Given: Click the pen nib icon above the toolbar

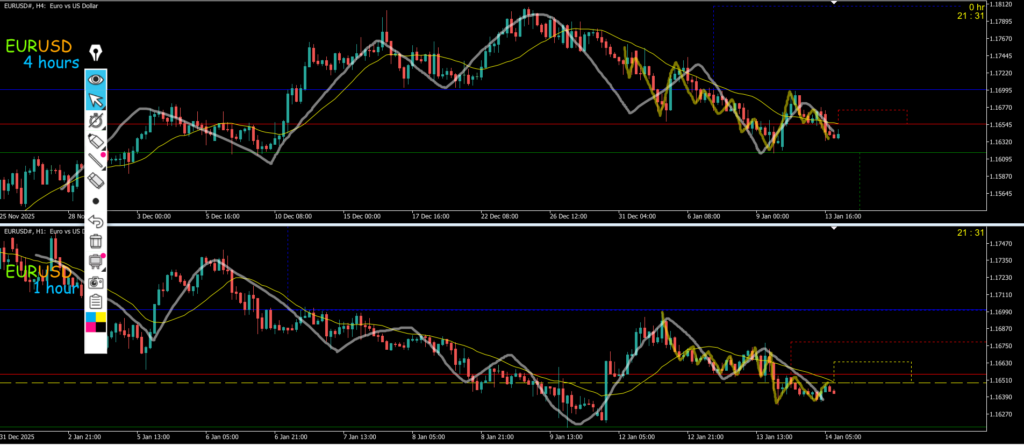Looking at the screenshot, I should tap(96, 53).
